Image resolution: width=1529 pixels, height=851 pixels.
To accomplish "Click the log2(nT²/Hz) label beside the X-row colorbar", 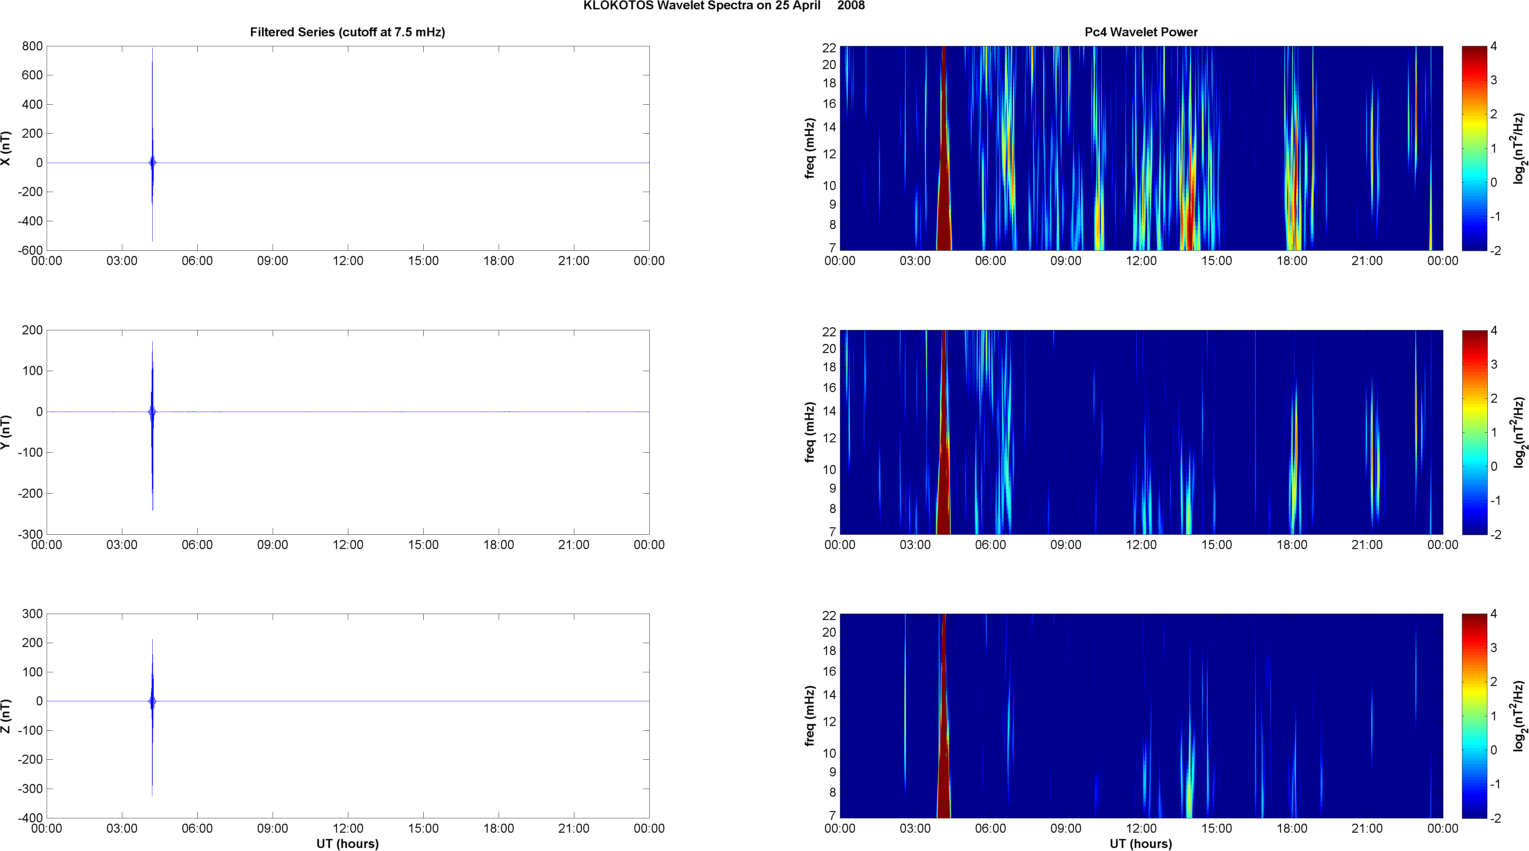I will click(1519, 148).
